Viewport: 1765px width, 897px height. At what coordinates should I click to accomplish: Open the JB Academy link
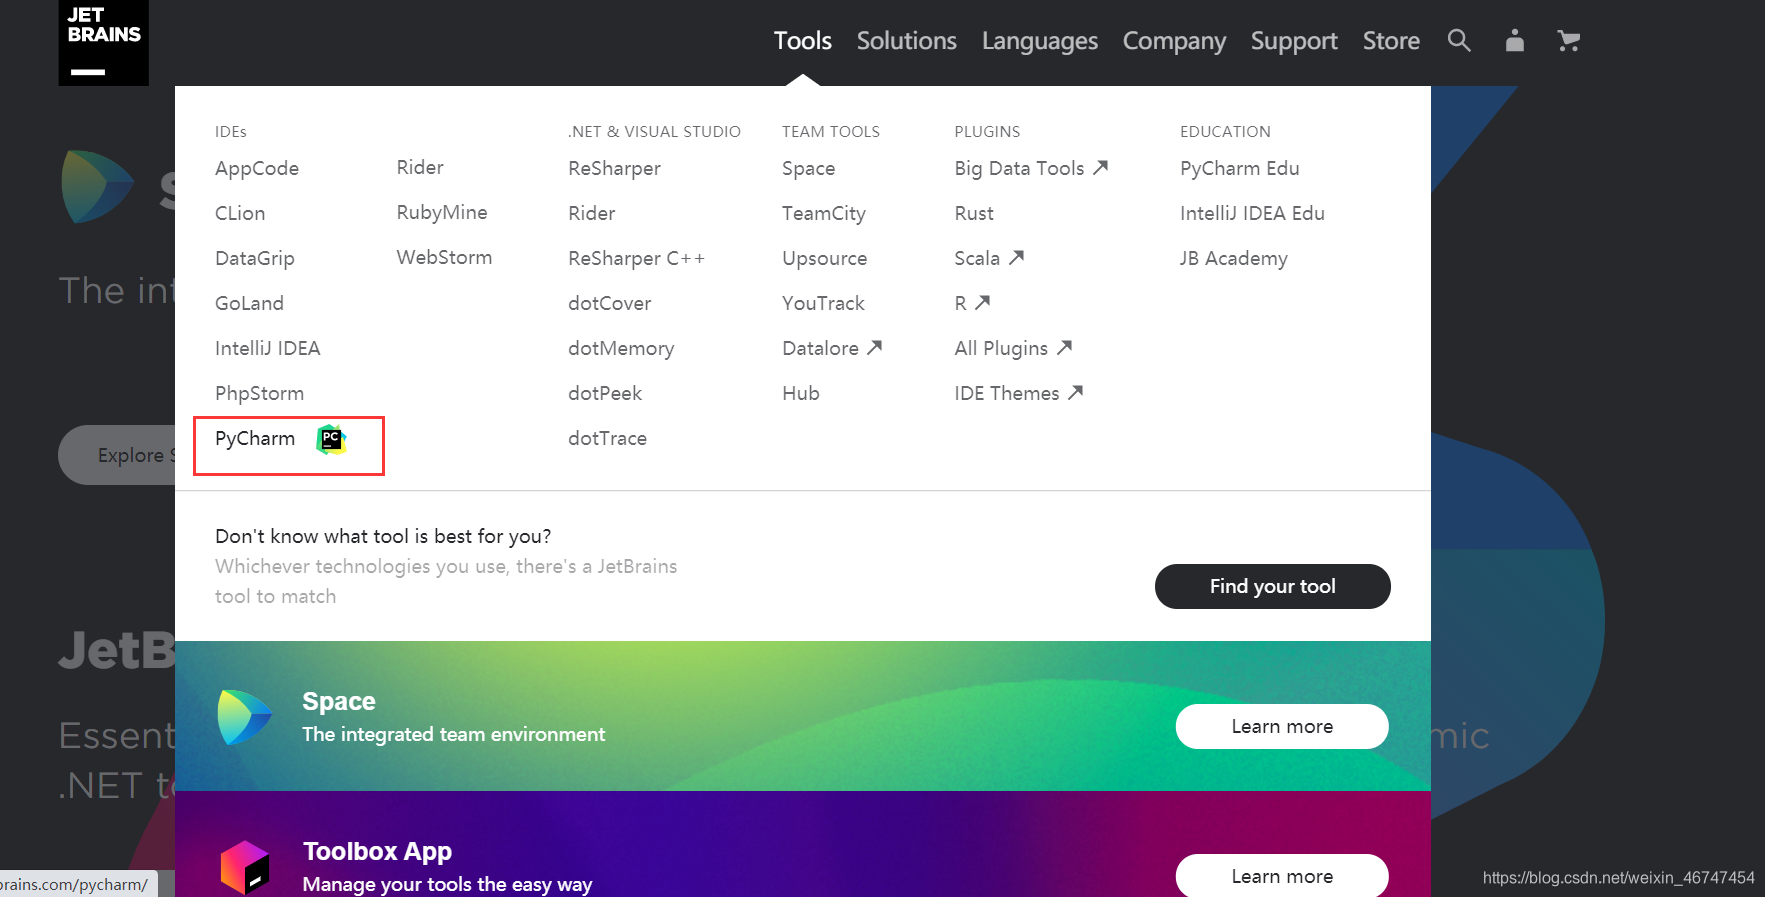1233,259
